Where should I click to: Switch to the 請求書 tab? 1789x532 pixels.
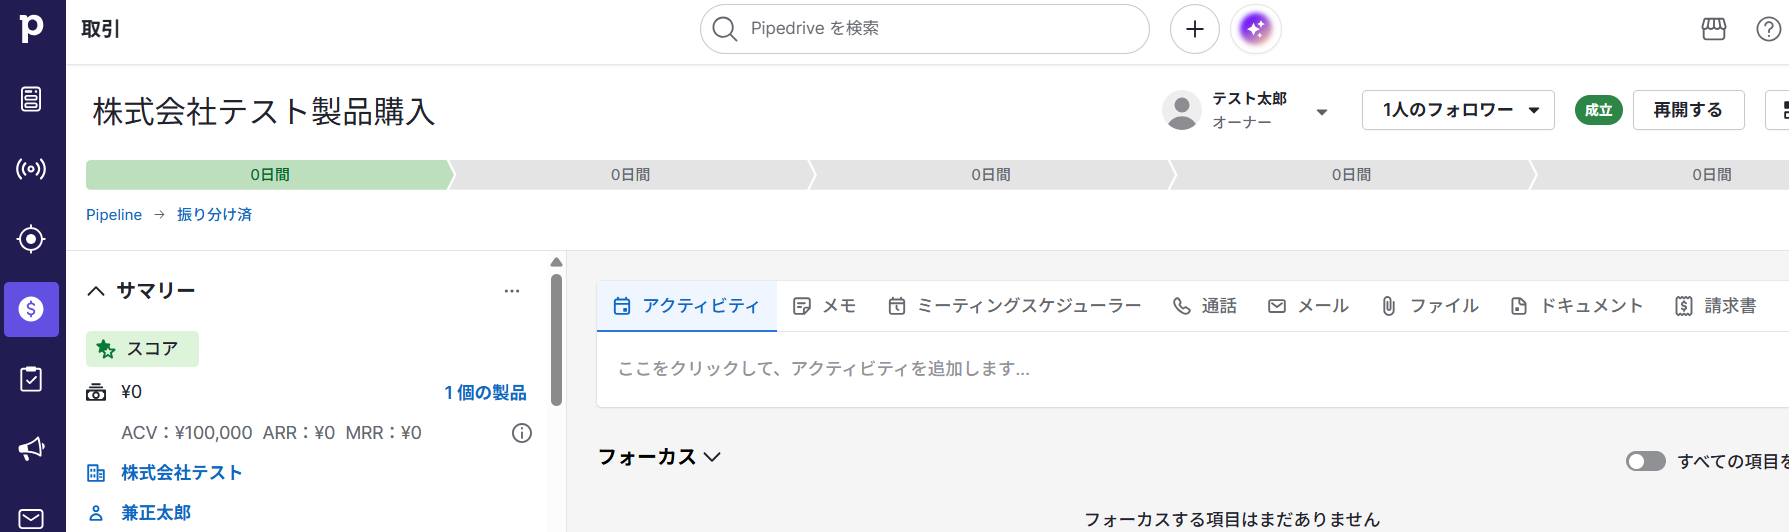(x=1716, y=306)
